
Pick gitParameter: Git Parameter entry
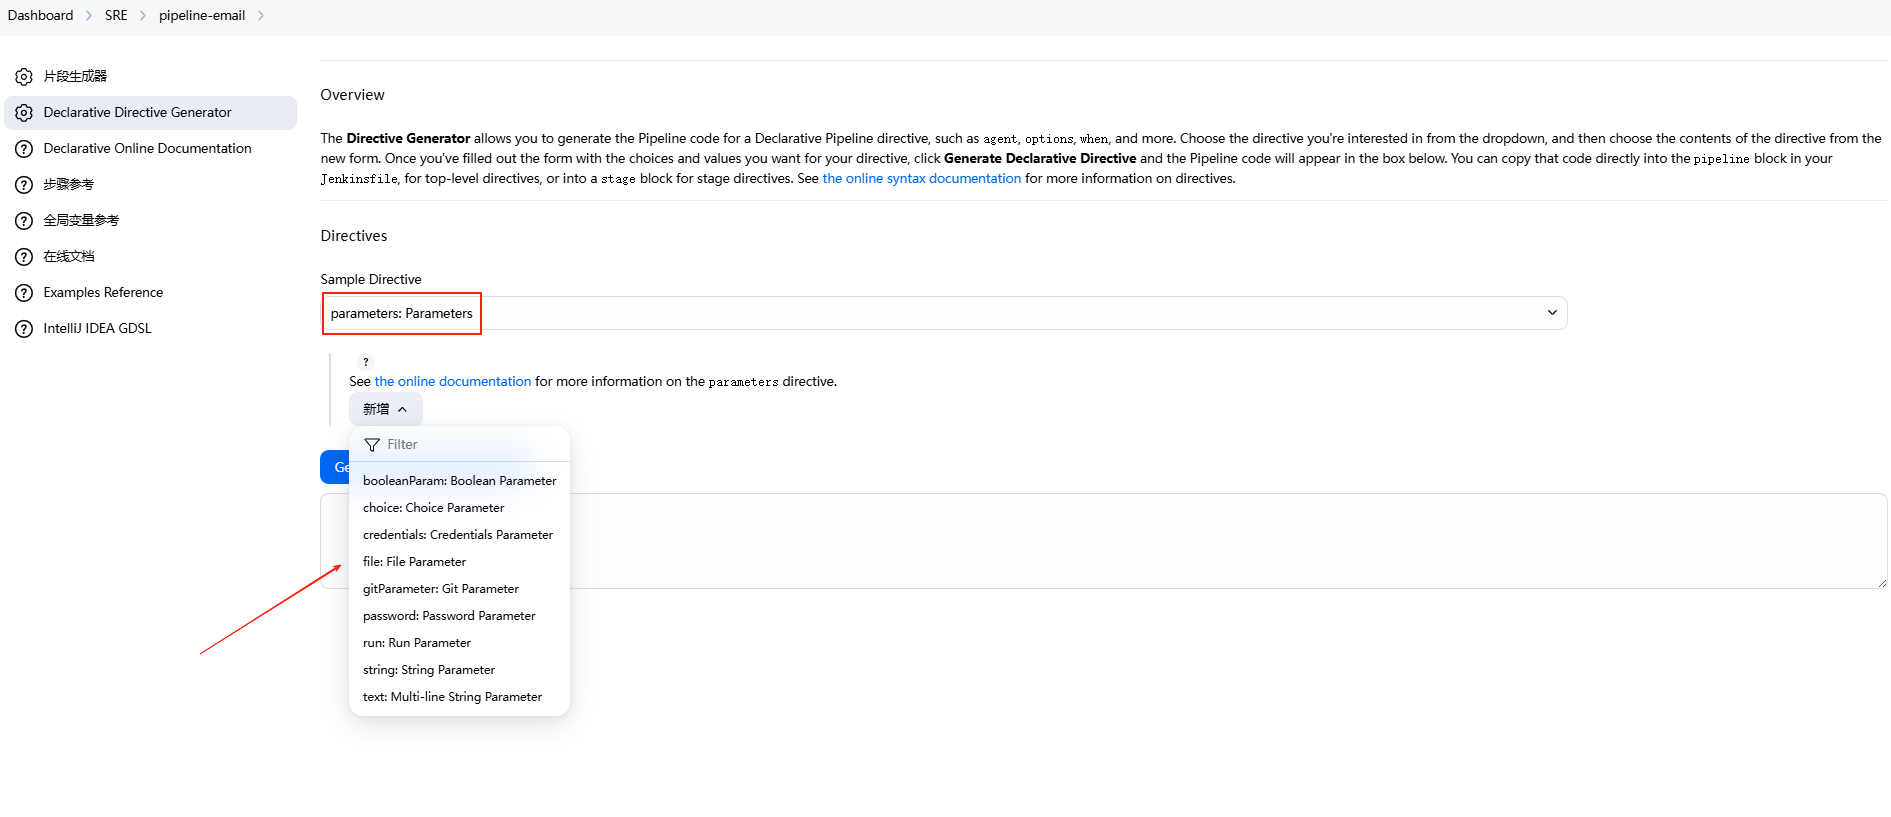pyautogui.click(x=441, y=589)
